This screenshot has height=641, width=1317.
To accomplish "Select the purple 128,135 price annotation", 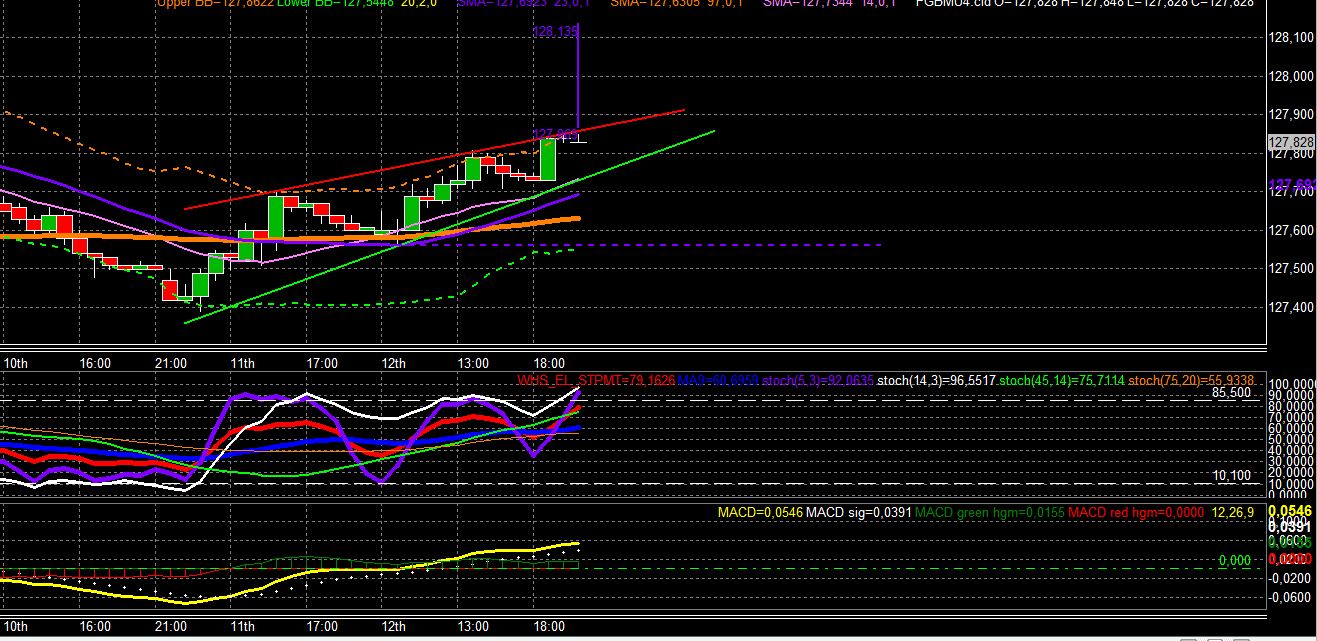I will [x=555, y=32].
